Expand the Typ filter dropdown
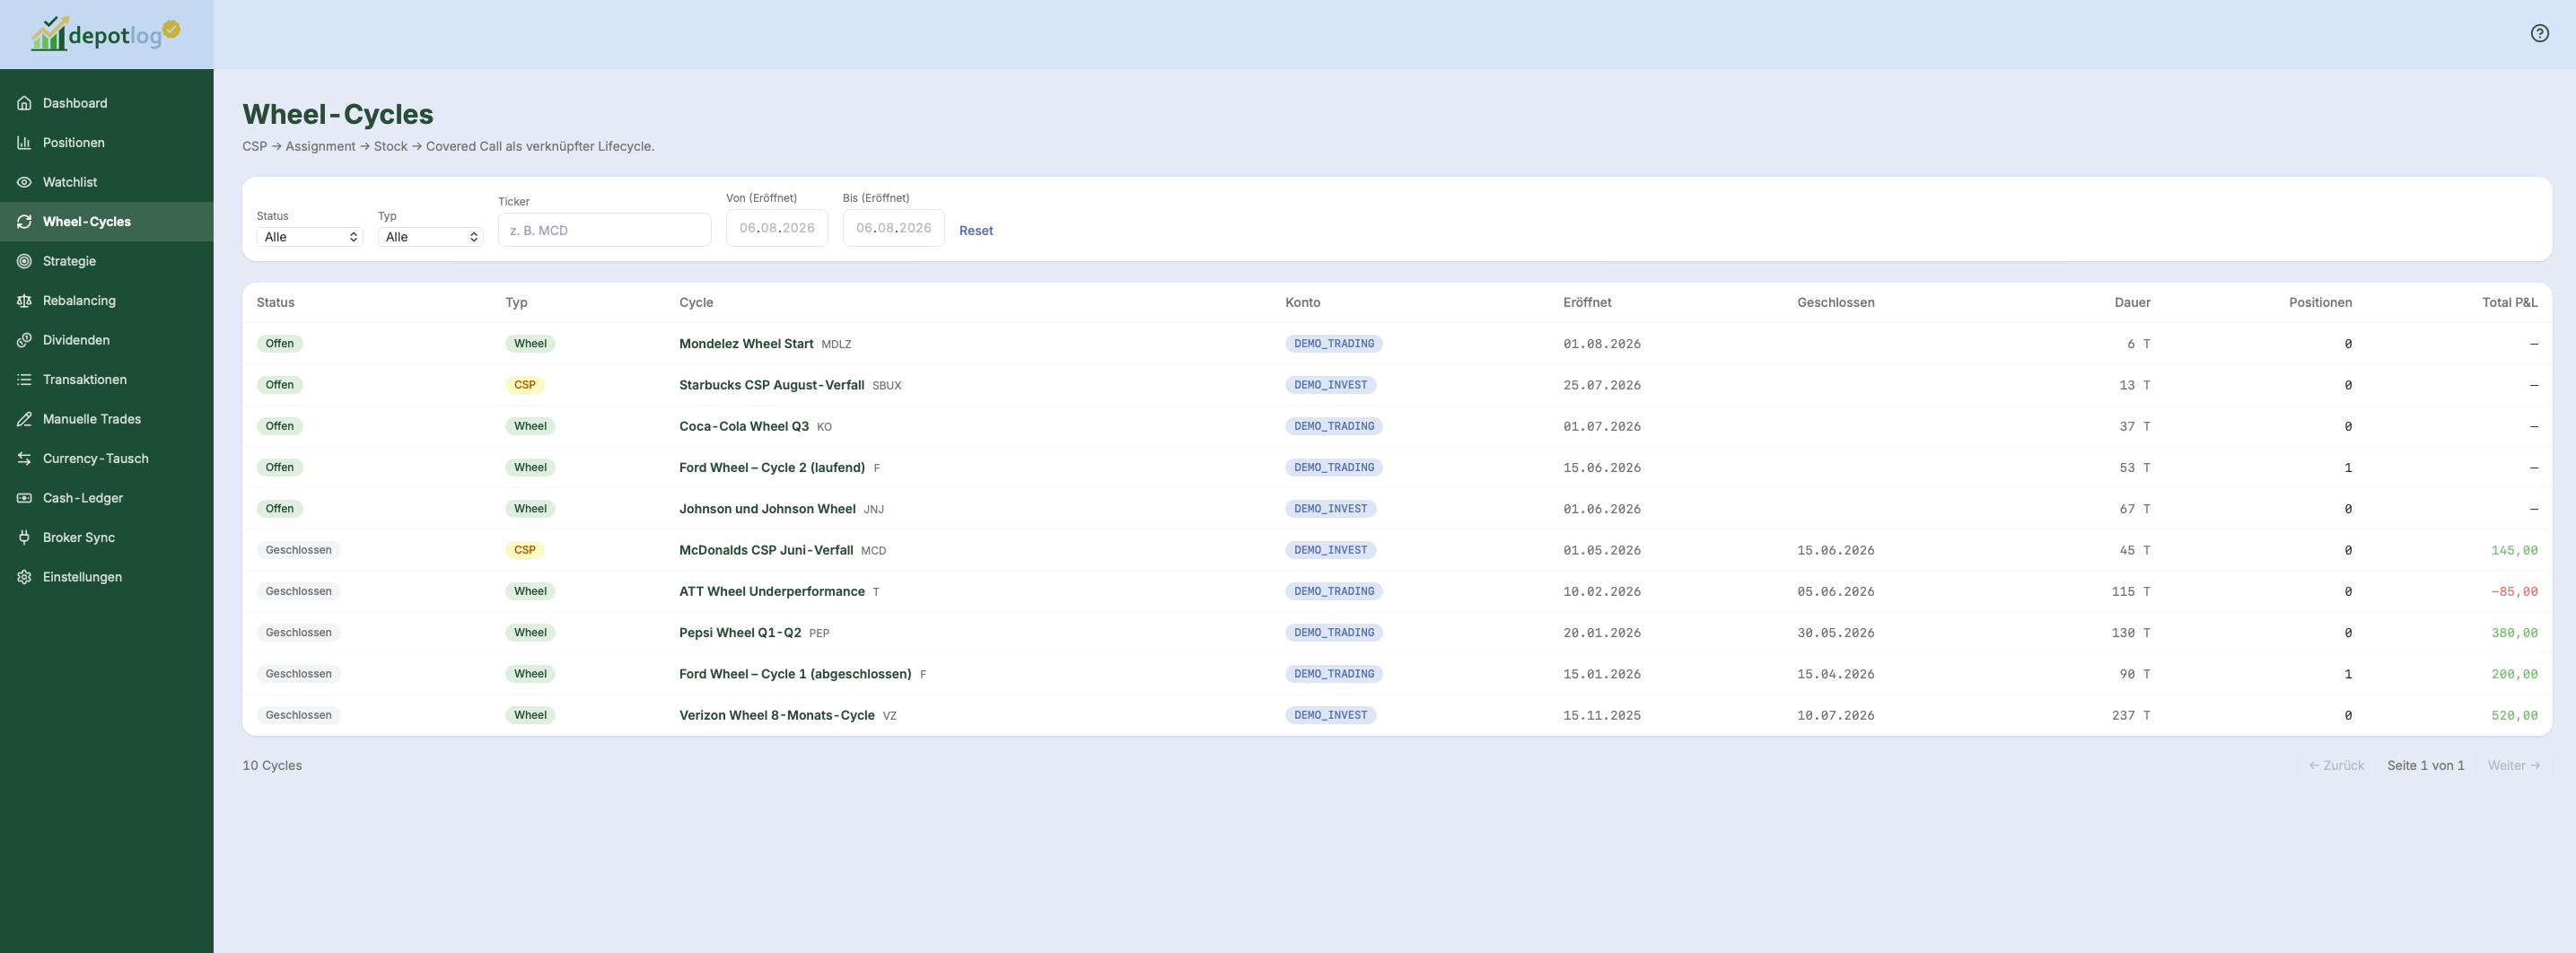This screenshot has height=953, width=2576. tap(431, 237)
